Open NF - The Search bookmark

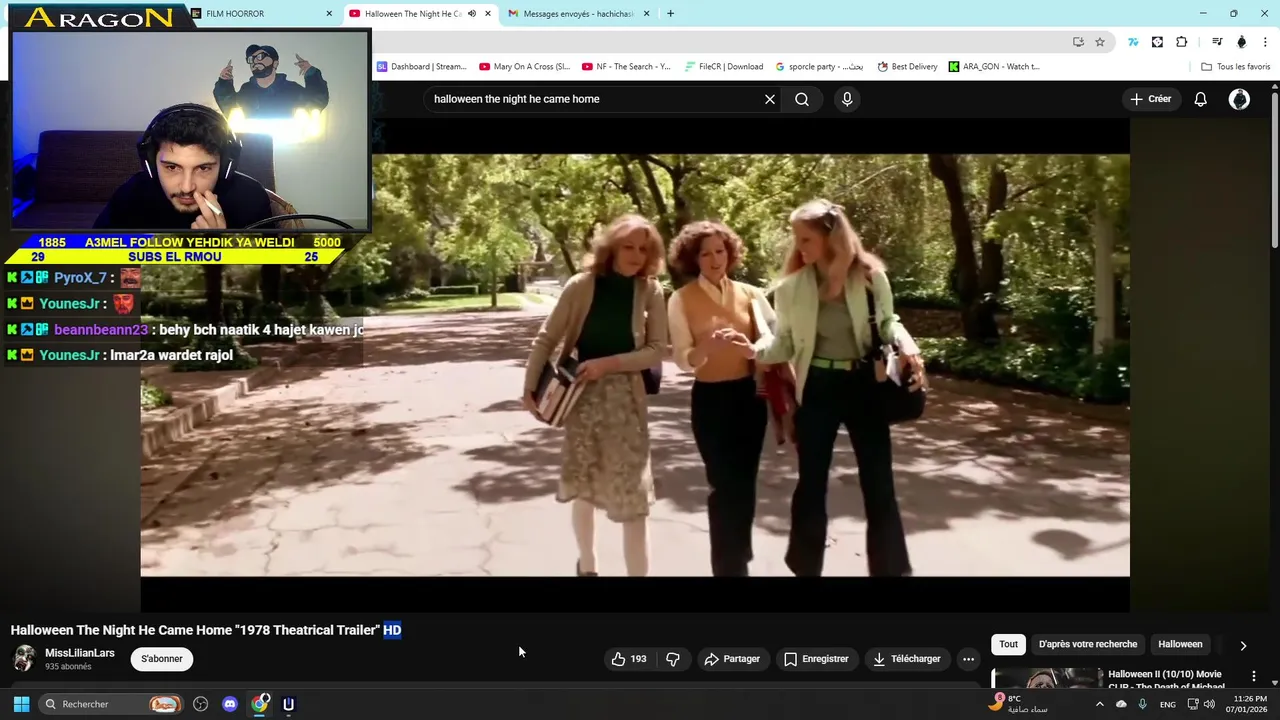(x=627, y=67)
